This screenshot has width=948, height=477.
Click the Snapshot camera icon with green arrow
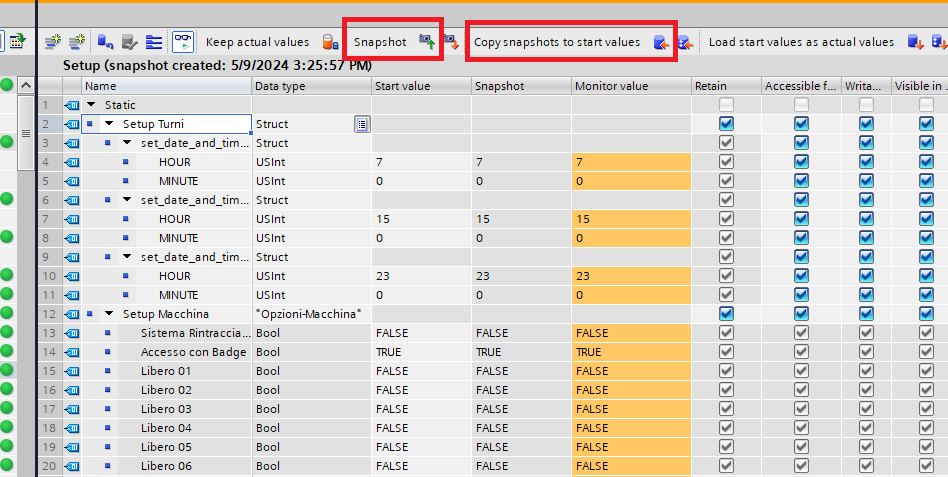point(427,42)
